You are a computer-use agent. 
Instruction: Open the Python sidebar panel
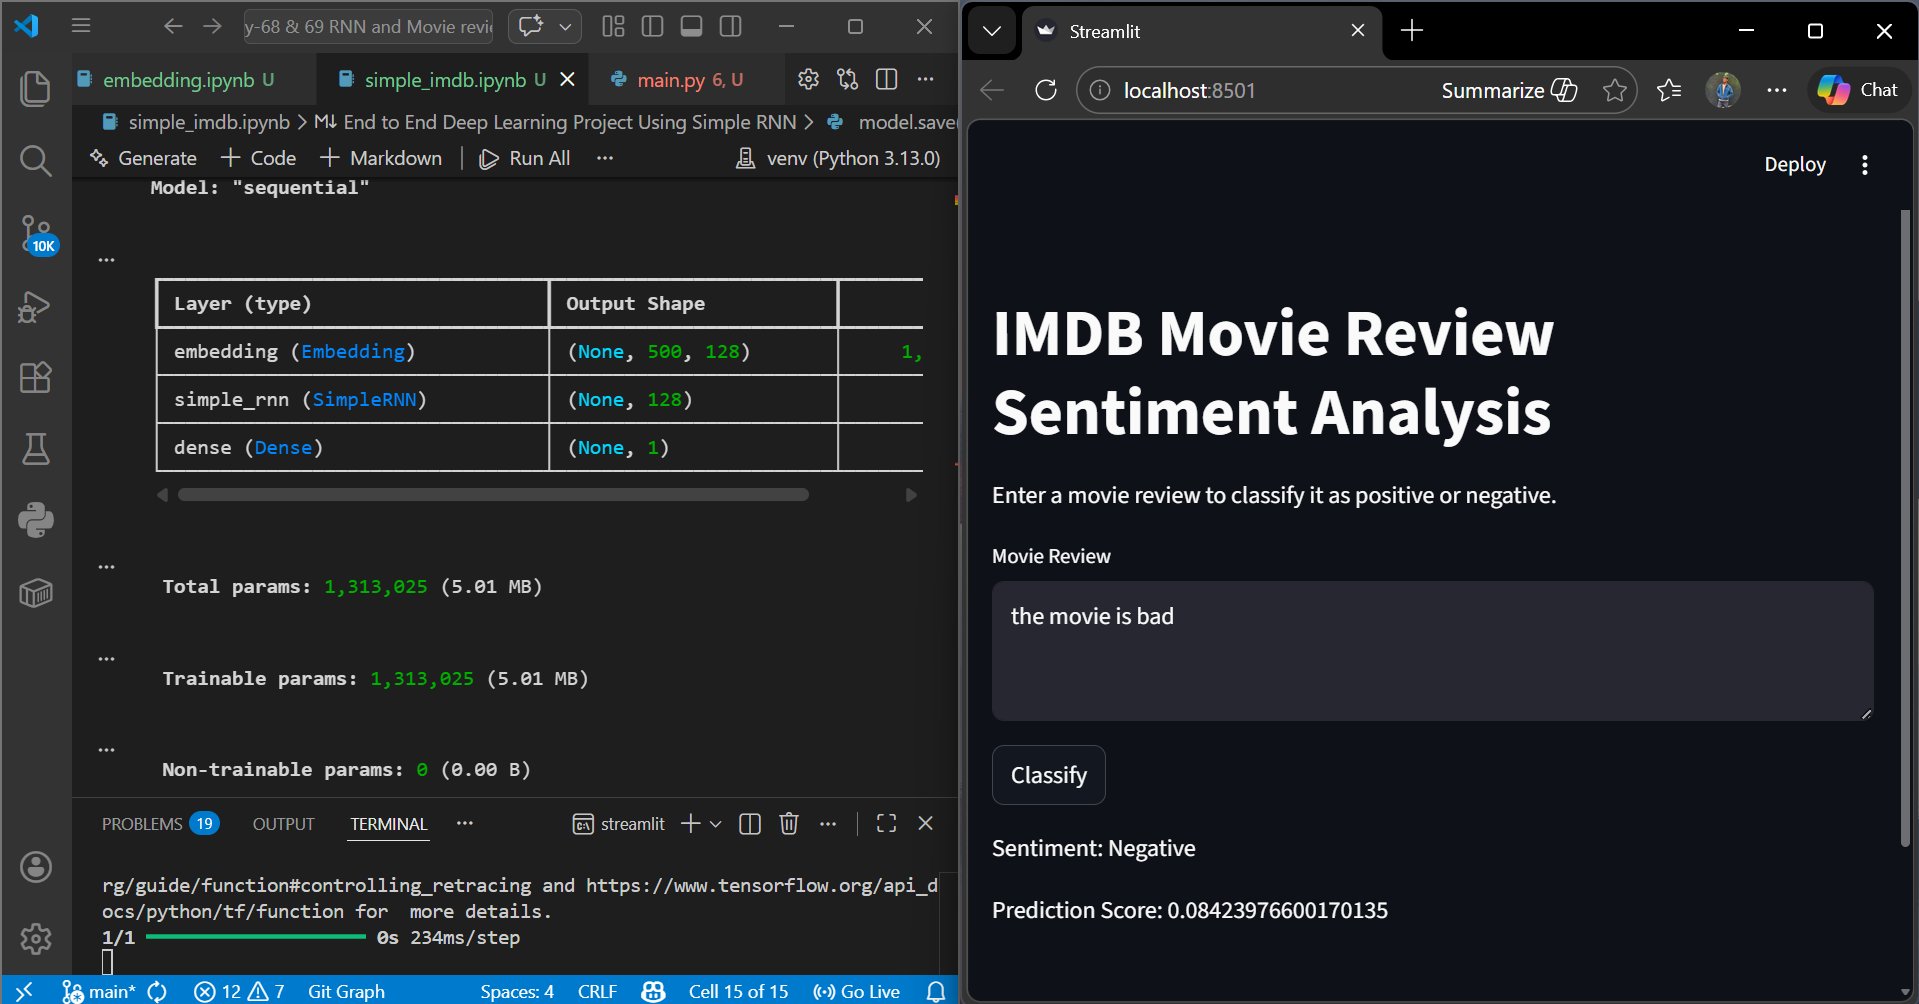[x=35, y=520]
